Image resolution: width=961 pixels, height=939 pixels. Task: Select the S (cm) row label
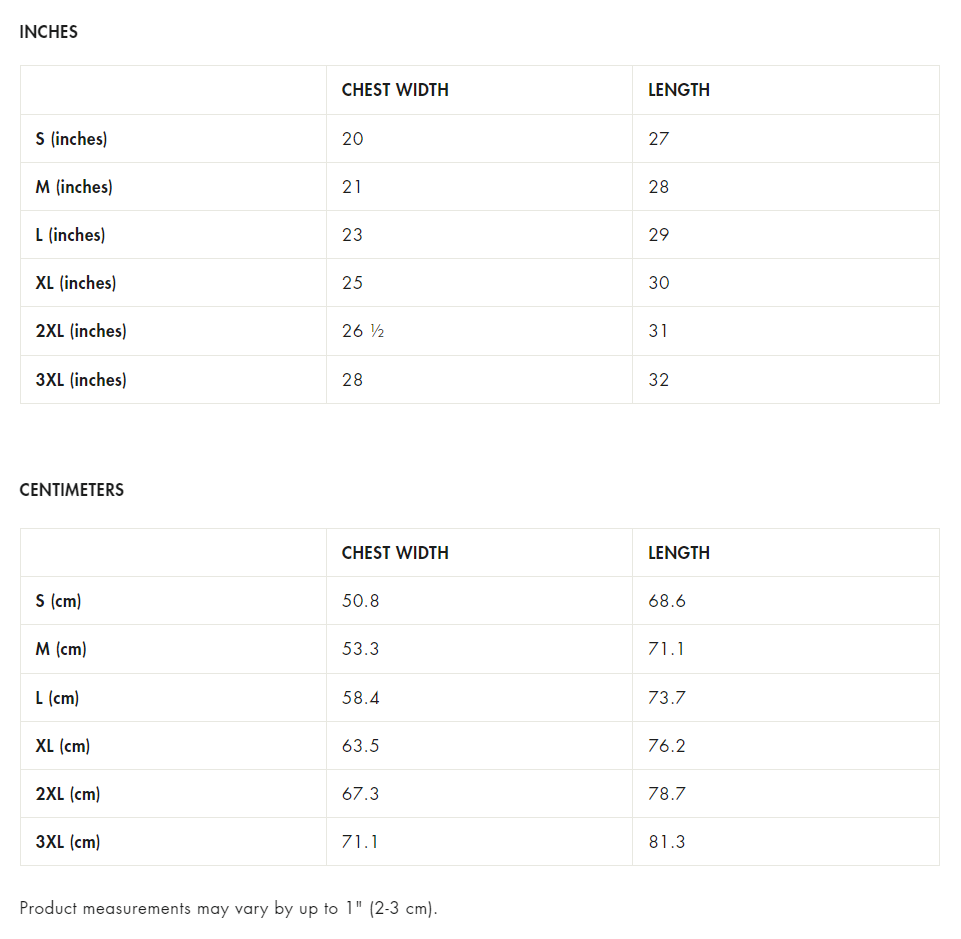[58, 601]
